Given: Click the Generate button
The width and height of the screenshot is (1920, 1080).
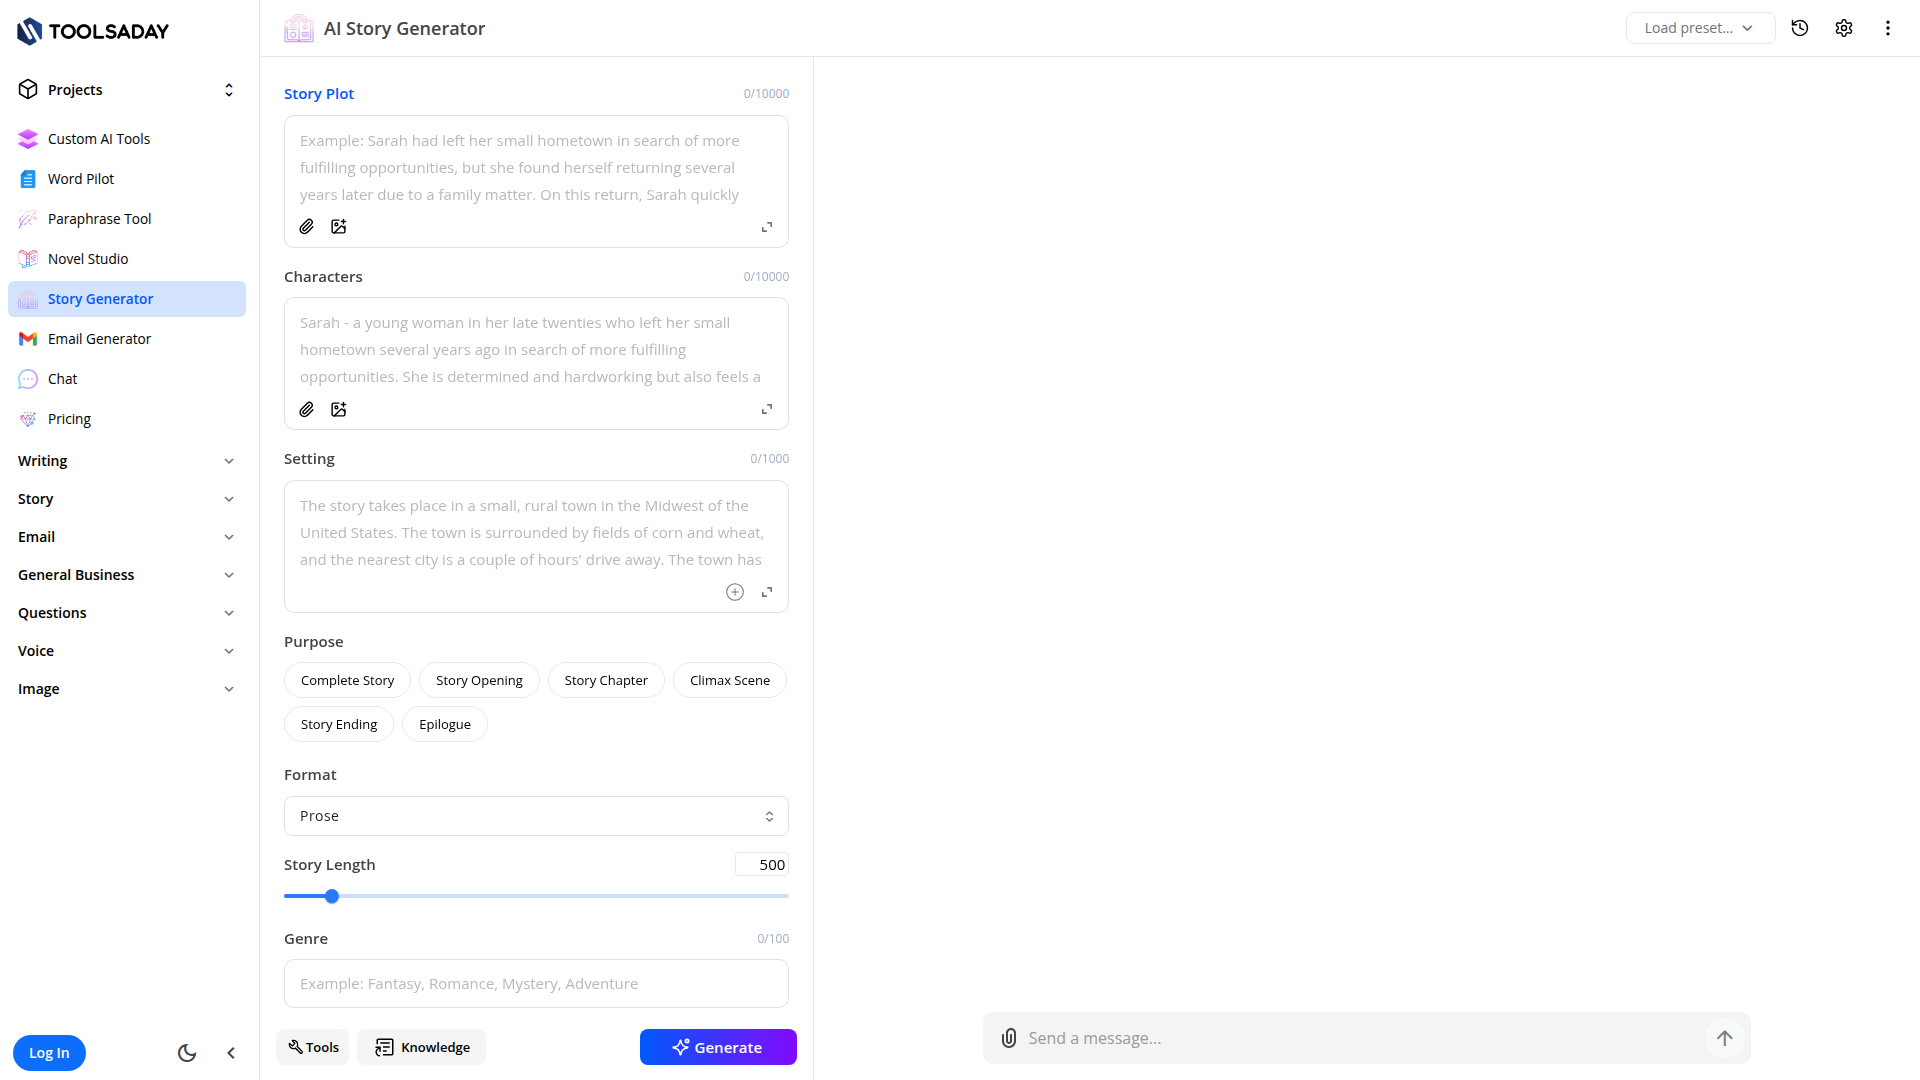Looking at the screenshot, I should [x=718, y=1047].
